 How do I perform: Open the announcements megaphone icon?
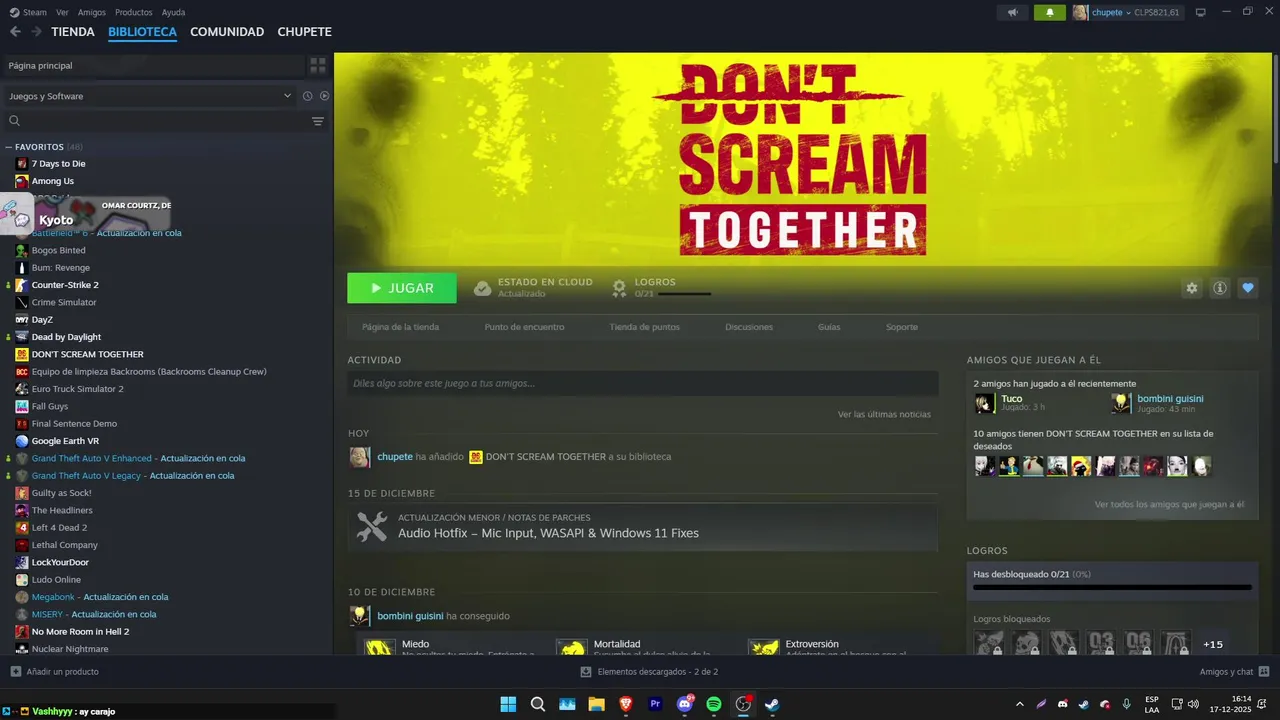coord(1012,12)
